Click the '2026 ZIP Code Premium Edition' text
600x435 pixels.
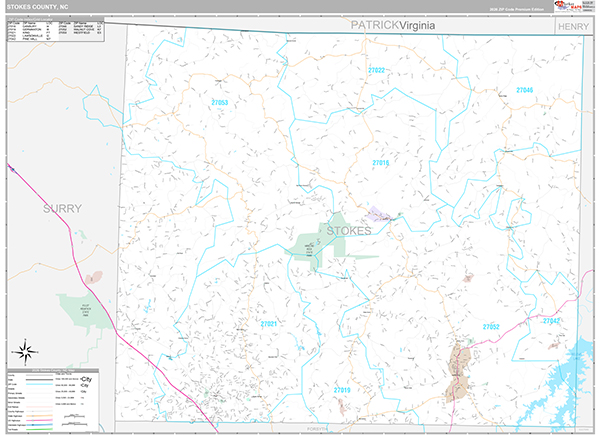click(516, 9)
